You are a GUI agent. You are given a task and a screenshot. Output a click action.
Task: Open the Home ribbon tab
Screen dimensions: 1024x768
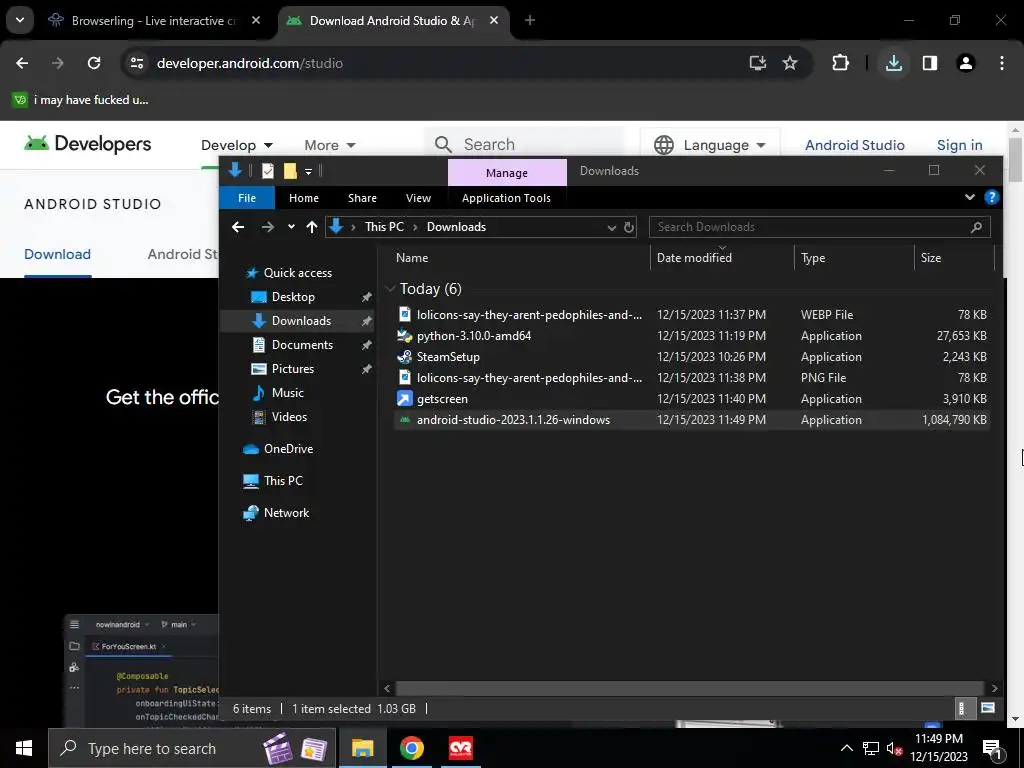click(x=304, y=198)
